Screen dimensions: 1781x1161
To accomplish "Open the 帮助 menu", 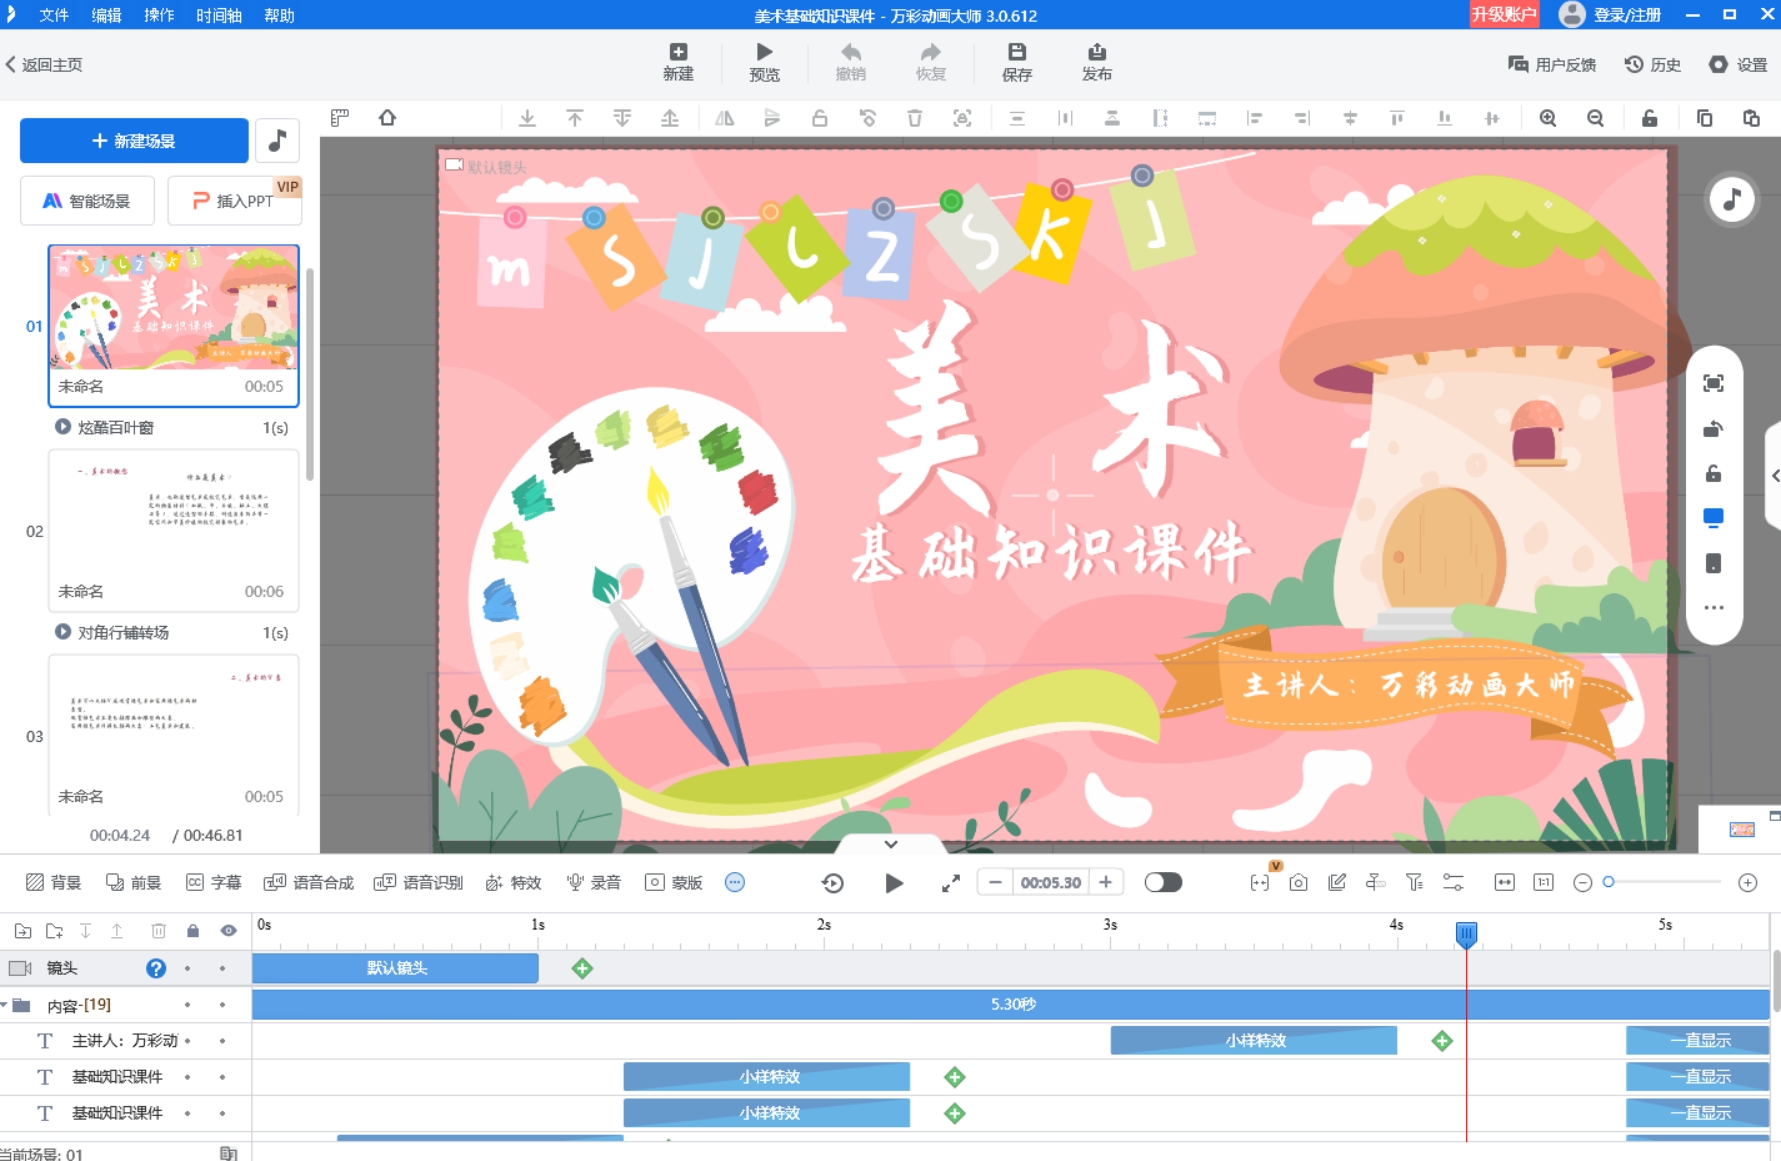I will [279, 15].
